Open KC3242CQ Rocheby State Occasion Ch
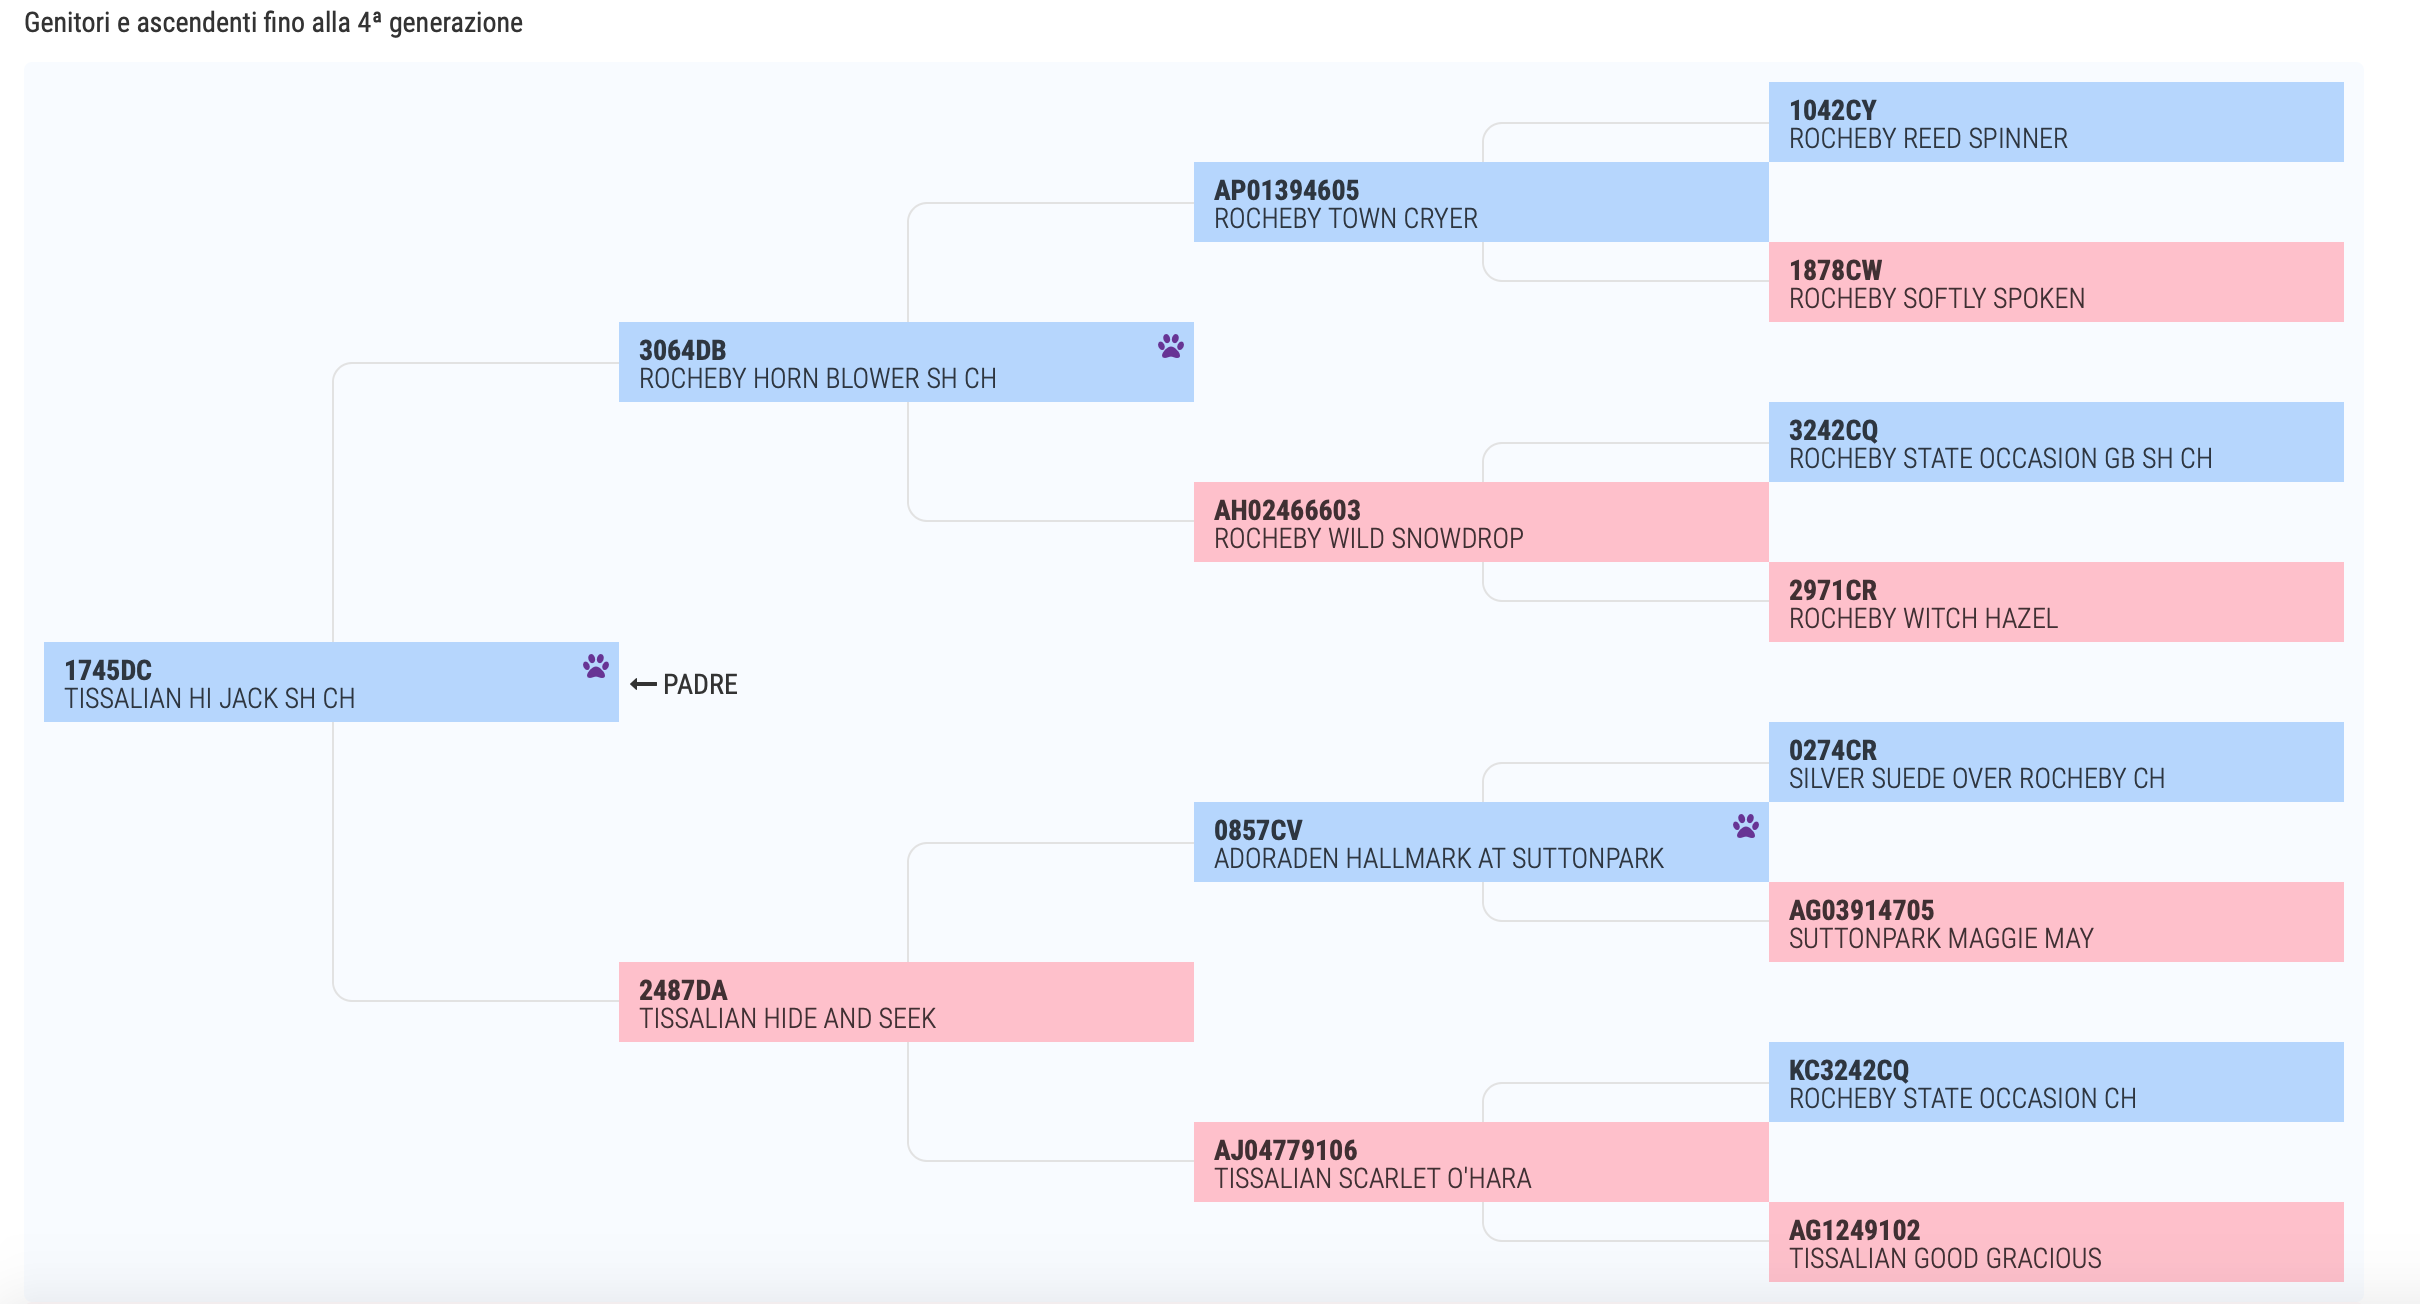The height and width of the screenshot is (1304, 2420). click(2056, 1082)
